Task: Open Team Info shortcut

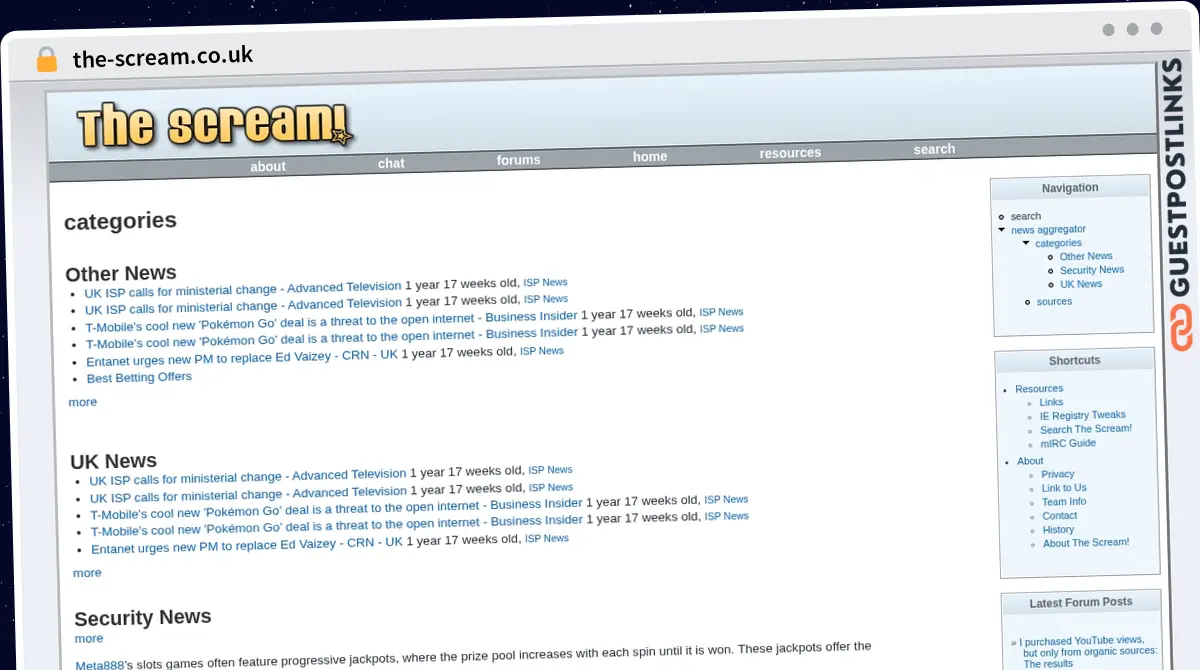Action: pos(1064,502)
